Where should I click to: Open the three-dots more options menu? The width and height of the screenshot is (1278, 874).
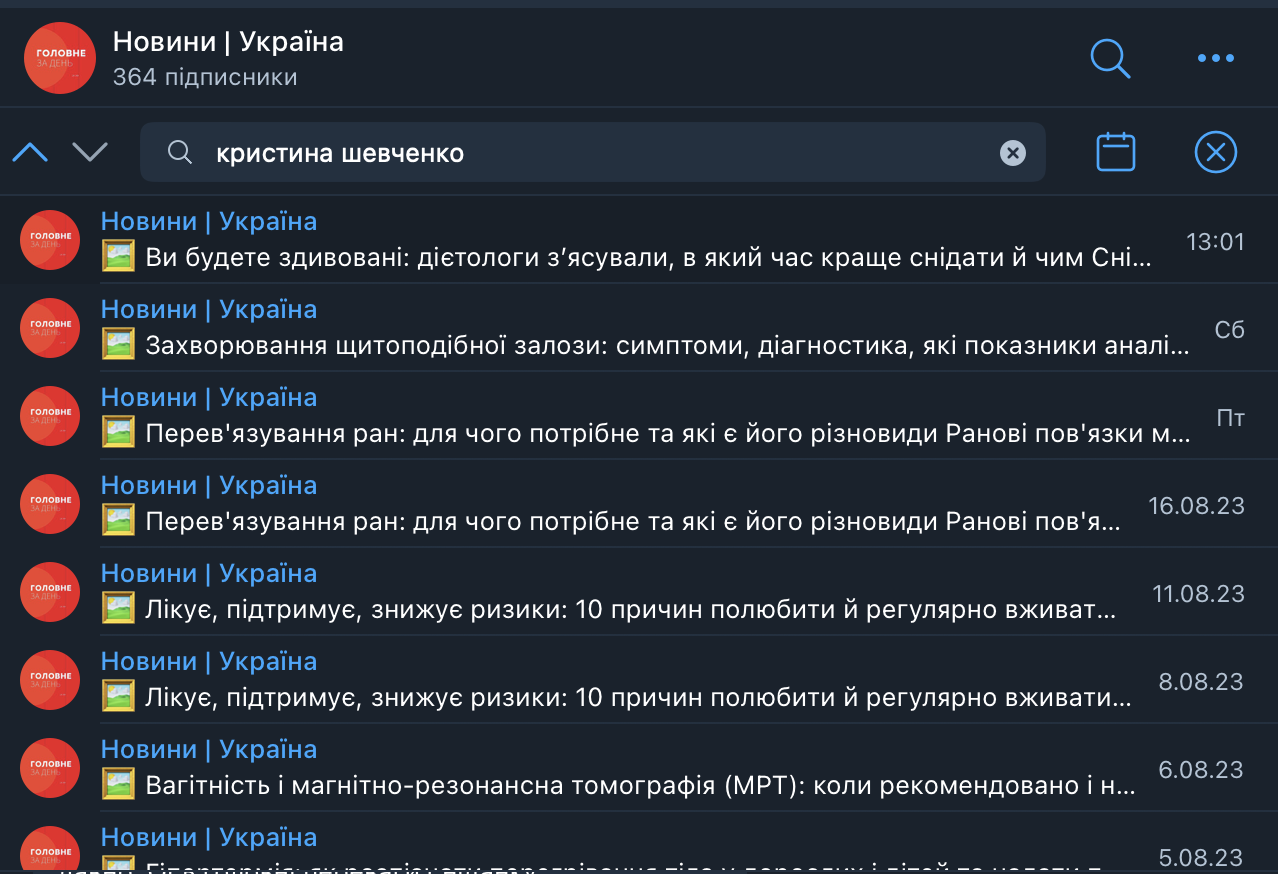(x=1216, y=58)
